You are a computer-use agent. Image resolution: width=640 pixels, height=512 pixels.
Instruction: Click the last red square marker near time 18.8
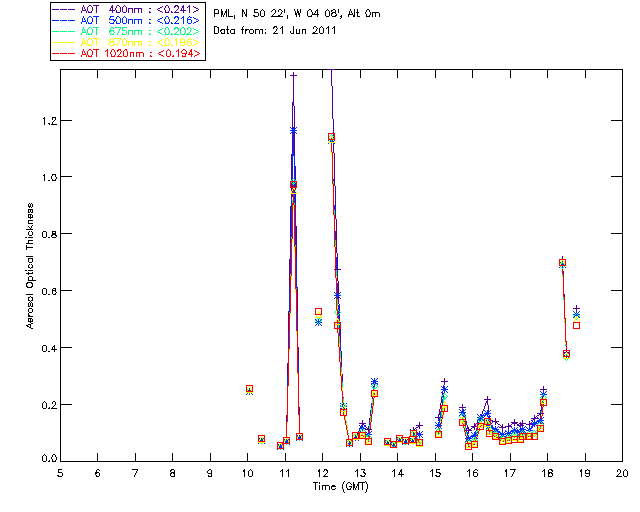[x=576, y=325]
